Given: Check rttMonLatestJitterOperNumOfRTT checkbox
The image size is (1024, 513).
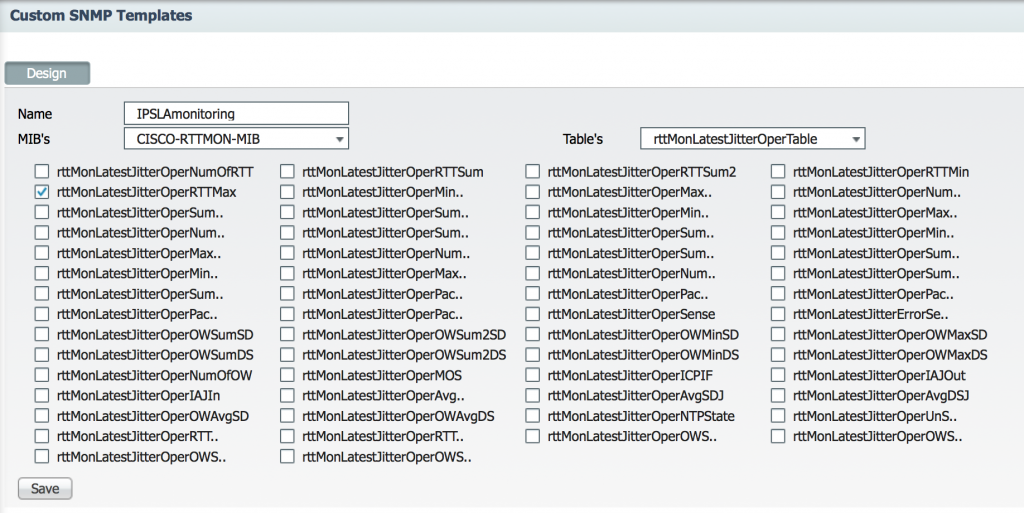Looking at the screenshot, I should click(42, 172).
